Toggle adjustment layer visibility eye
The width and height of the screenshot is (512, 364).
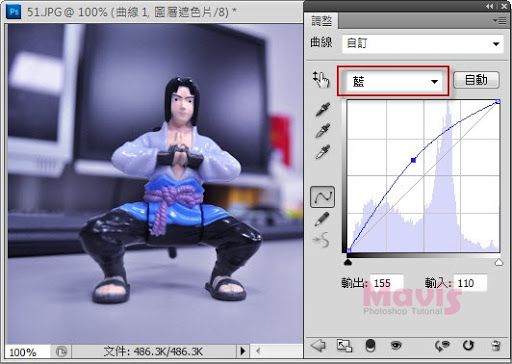point(396,345)
